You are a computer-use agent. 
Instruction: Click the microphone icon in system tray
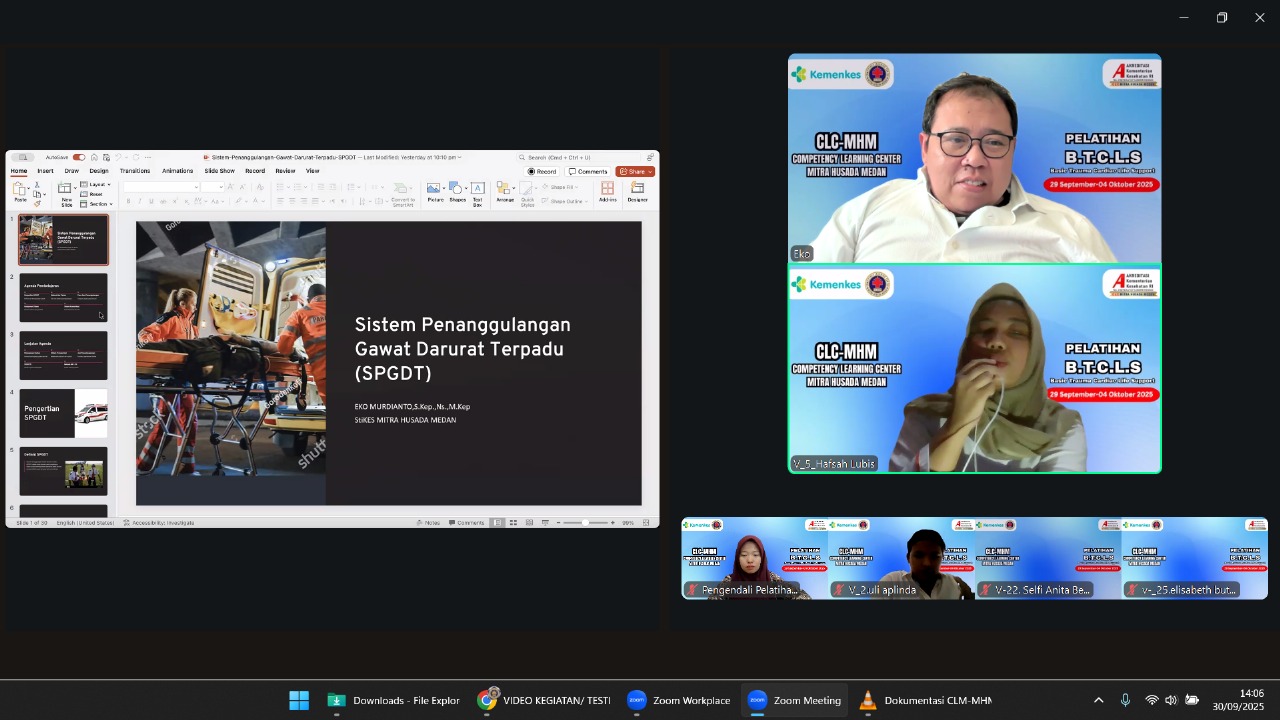point(1125,700)
